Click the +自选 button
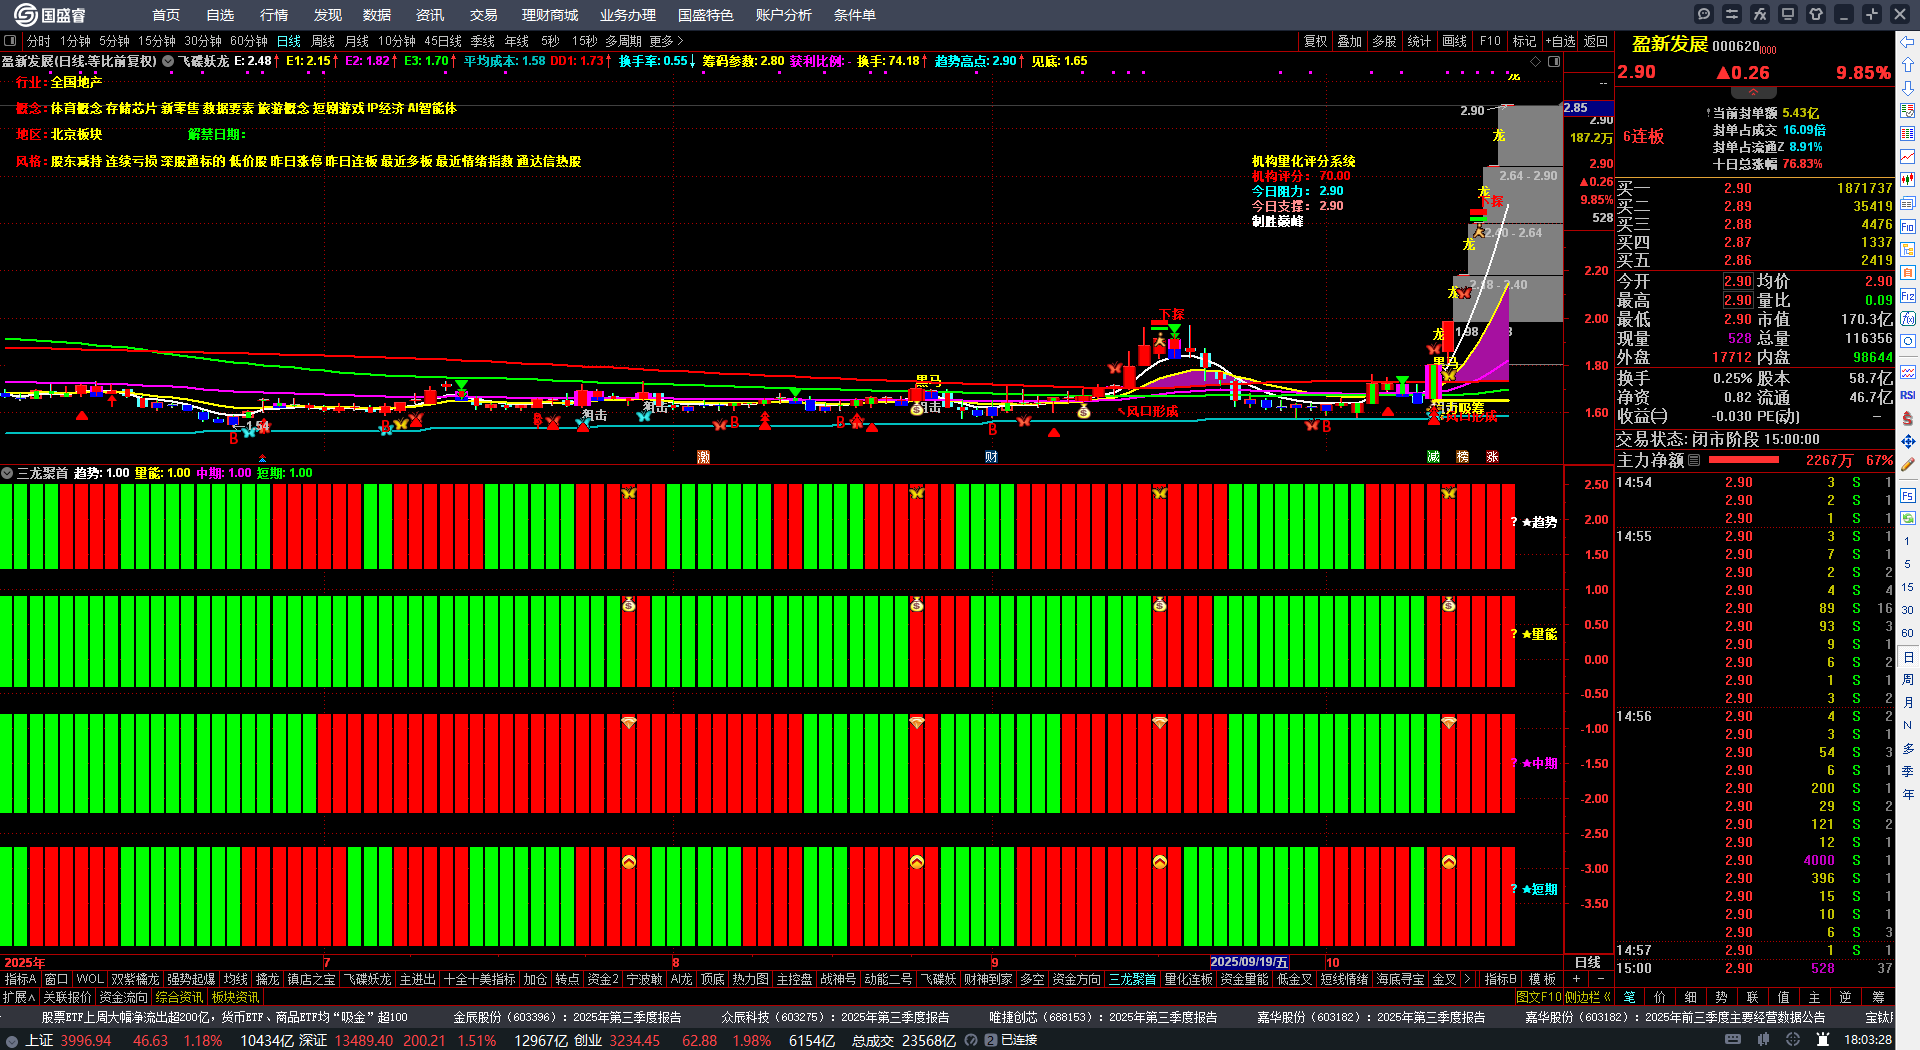The height and width of the screenshot is (1050, 1920). pyautogui.click(x=1560, y=41)
